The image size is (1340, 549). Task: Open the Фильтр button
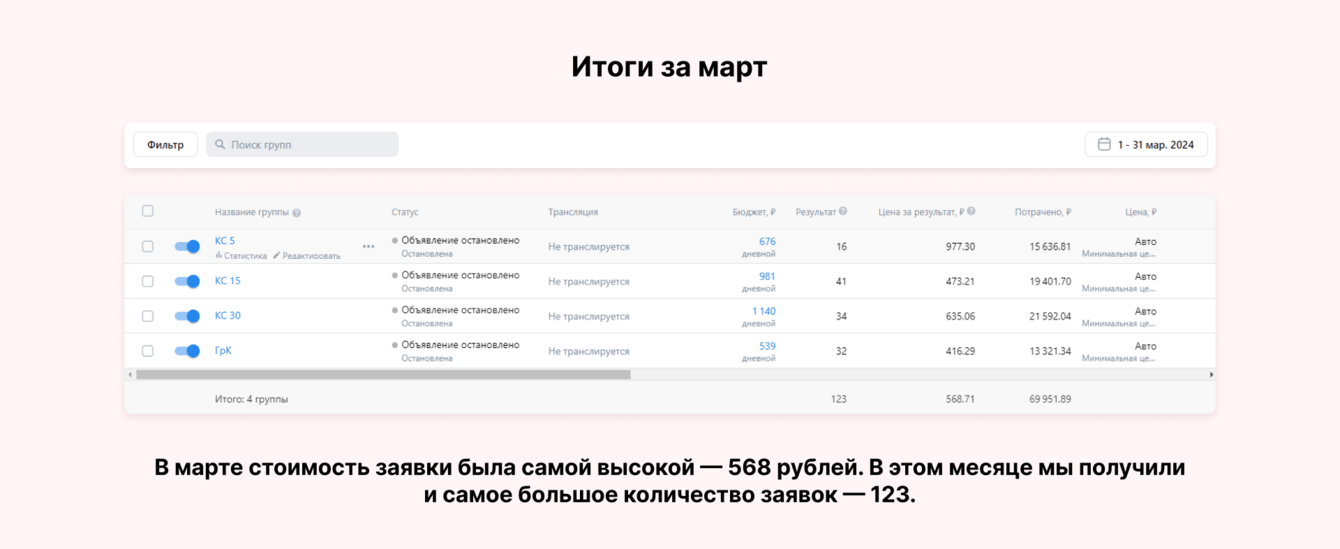(x=165, y=145)
